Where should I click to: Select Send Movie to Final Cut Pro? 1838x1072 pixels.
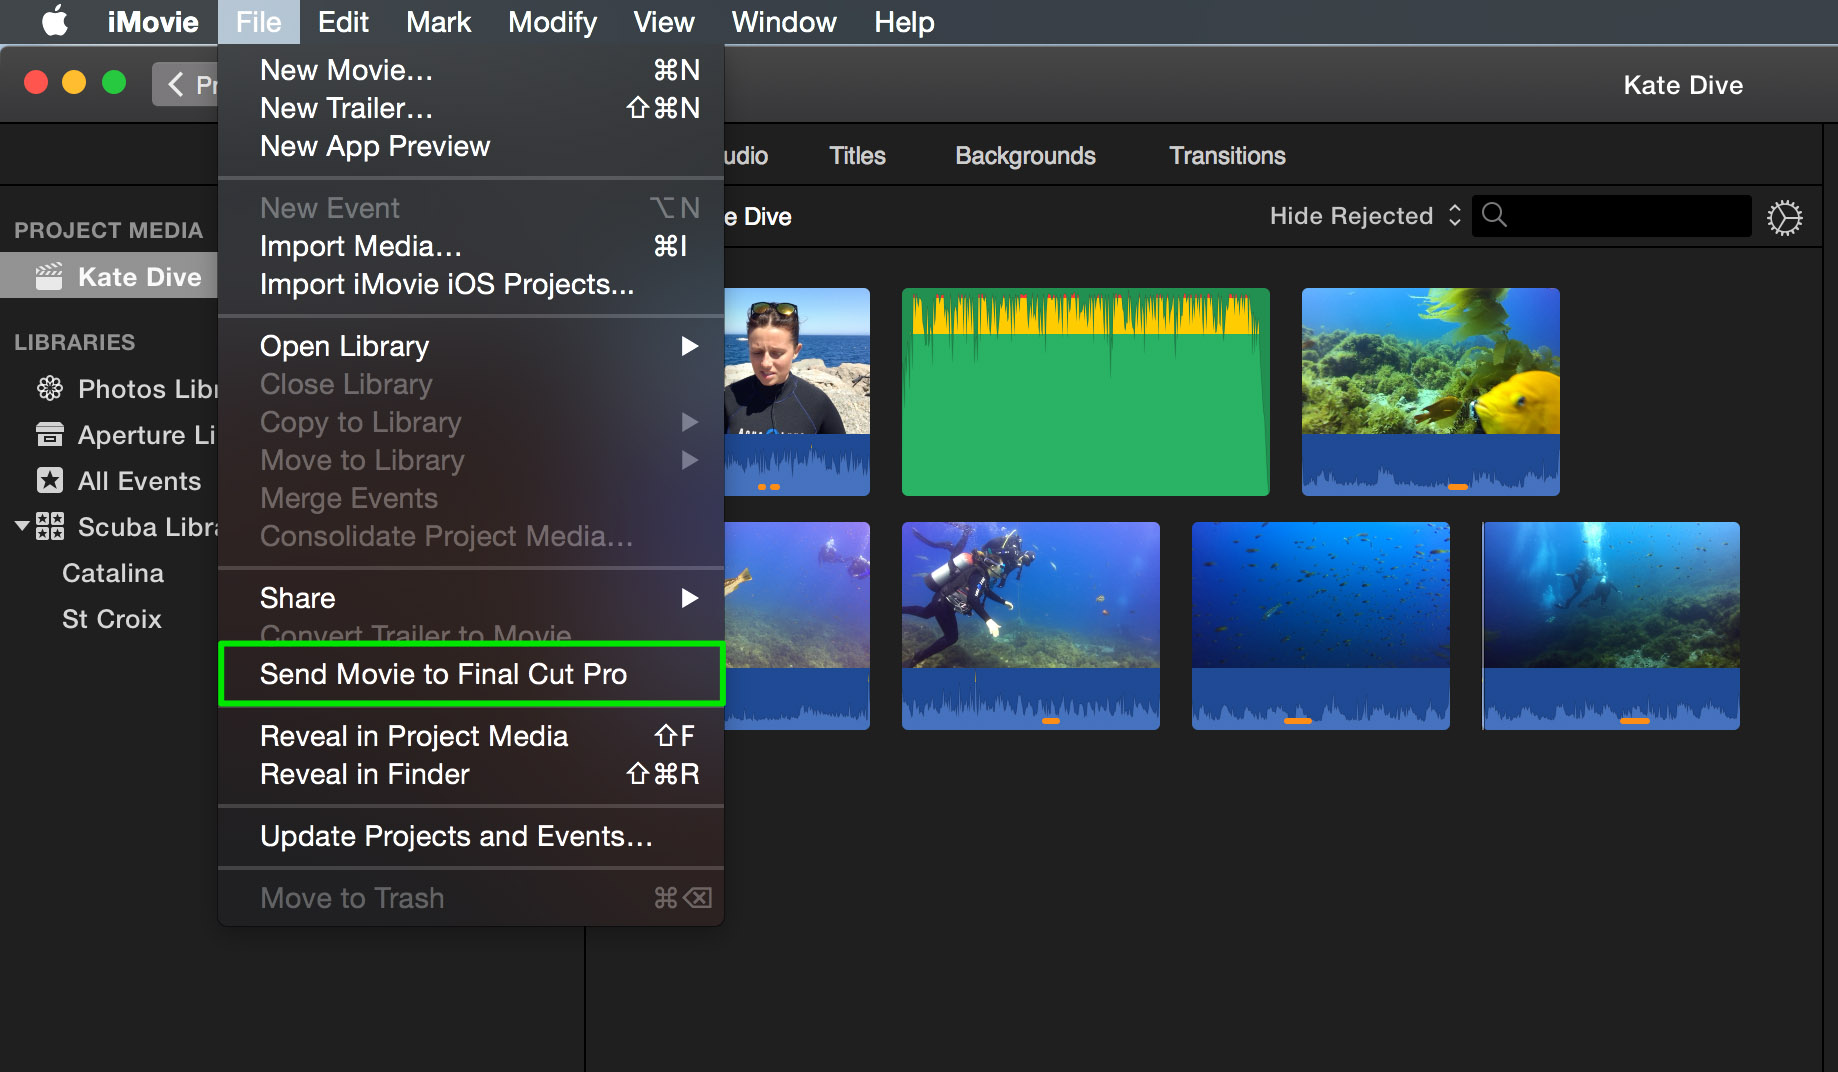coord(471,674)
